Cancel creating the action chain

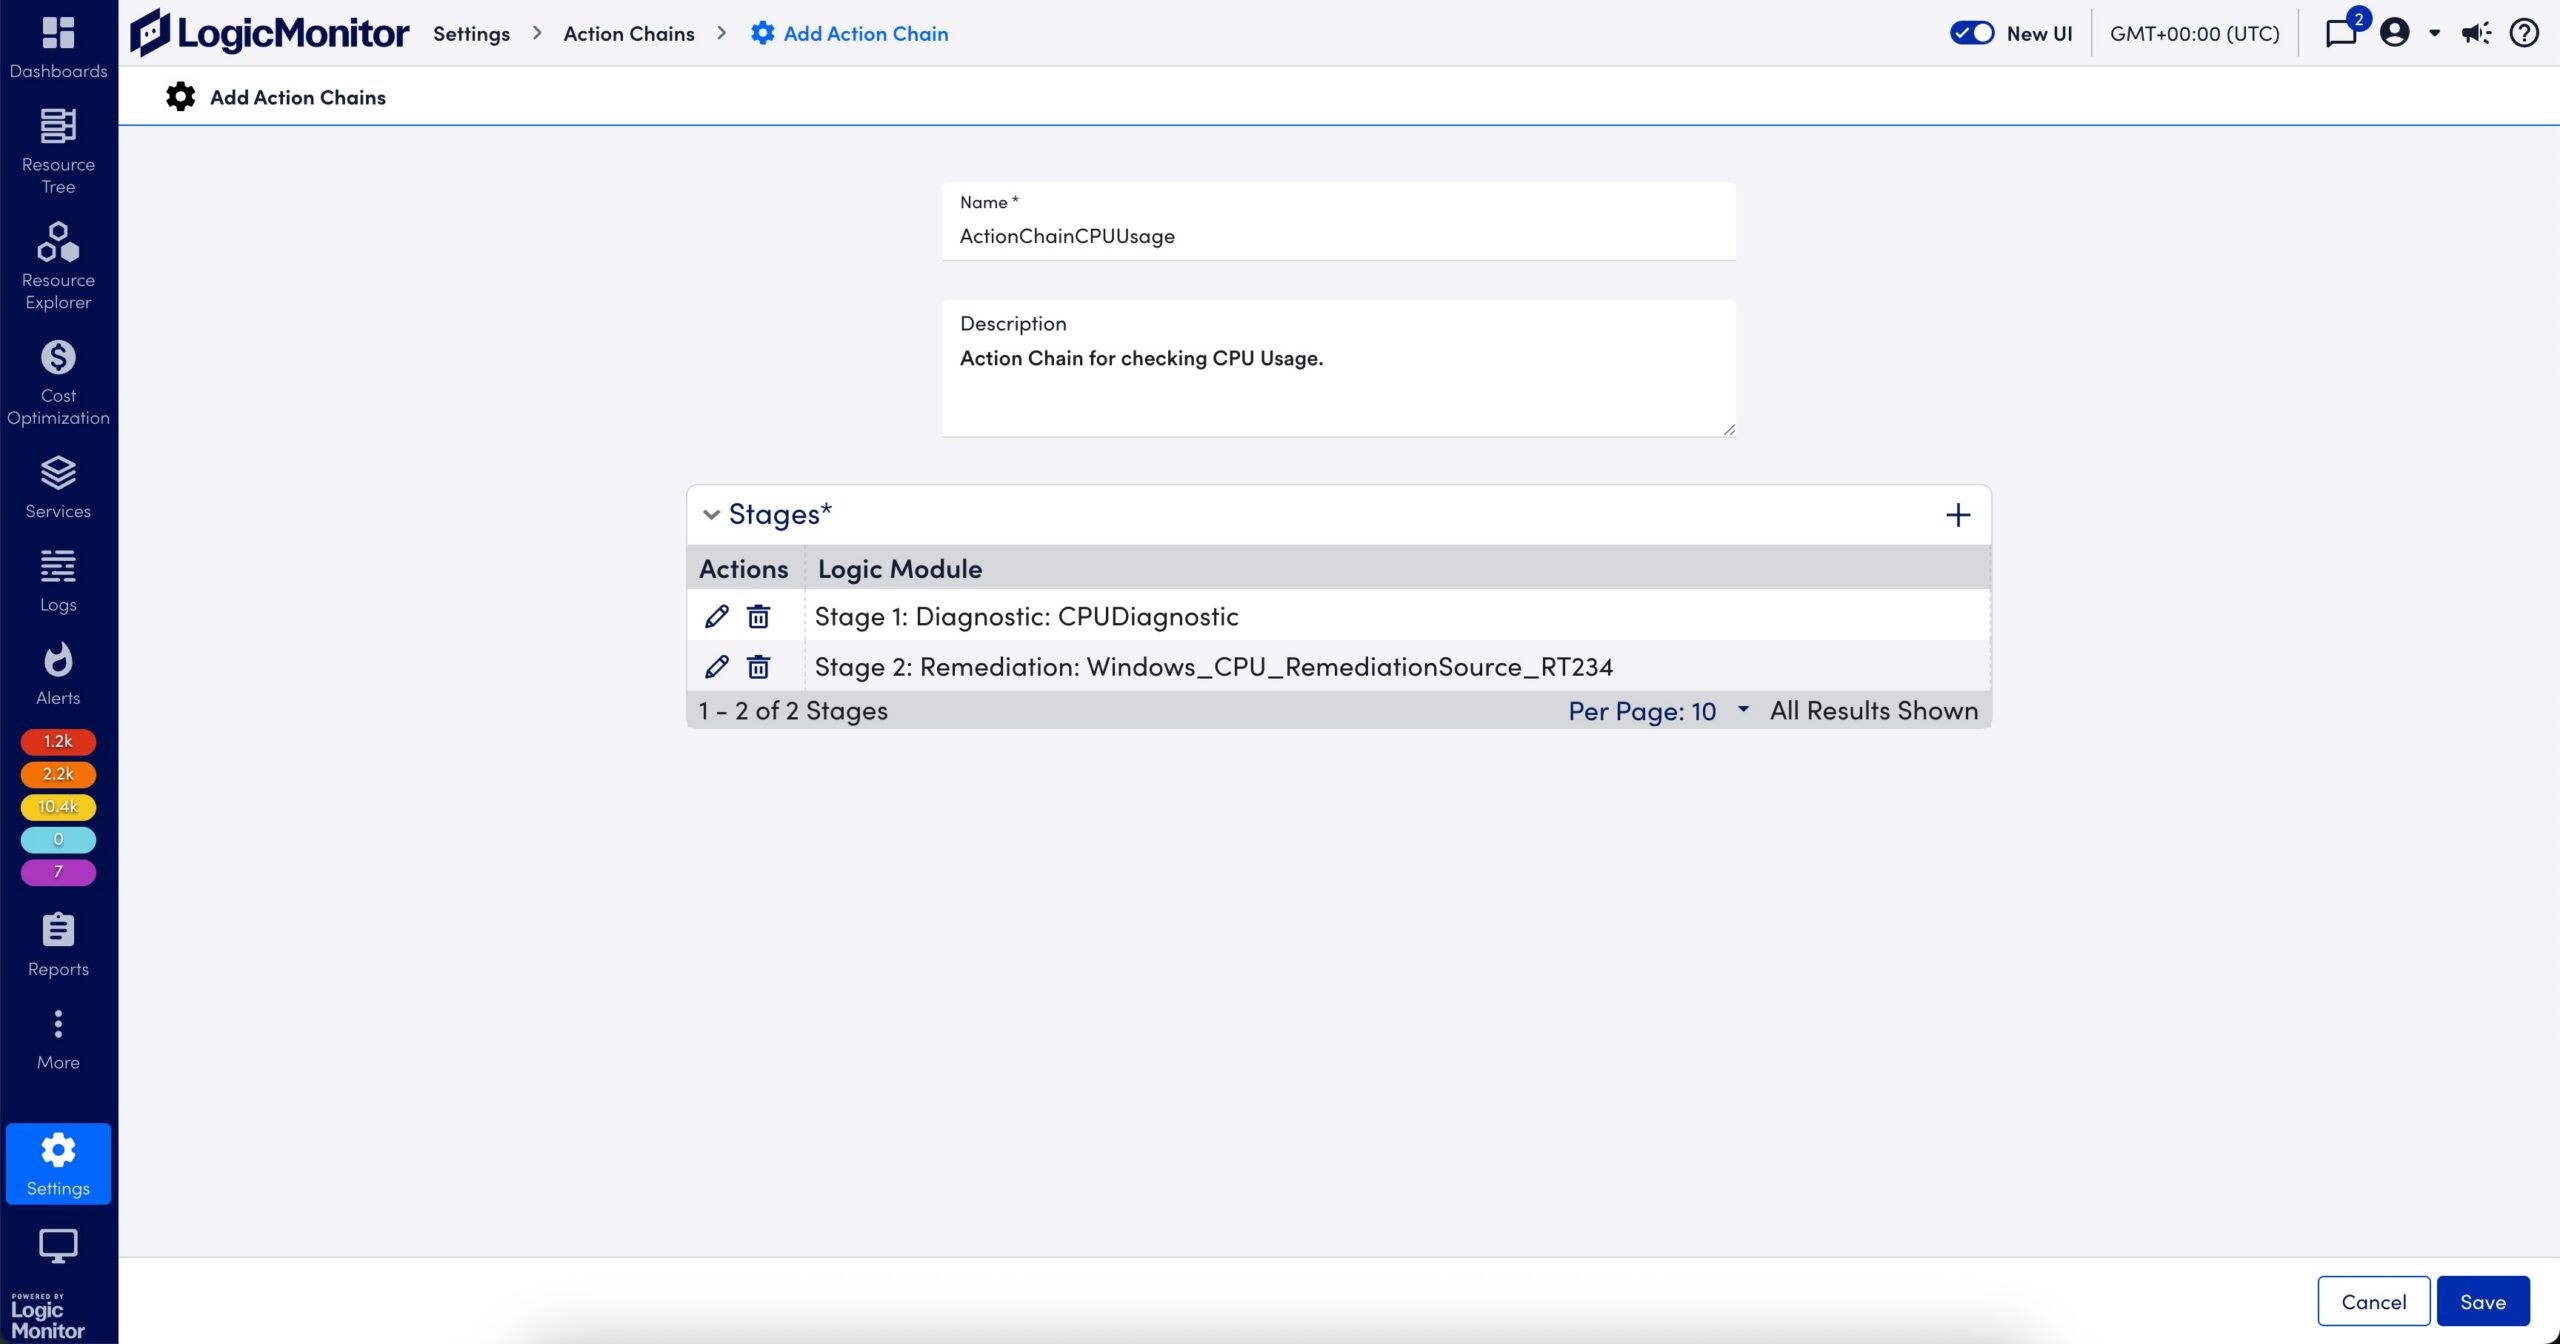point(2373,1301)
